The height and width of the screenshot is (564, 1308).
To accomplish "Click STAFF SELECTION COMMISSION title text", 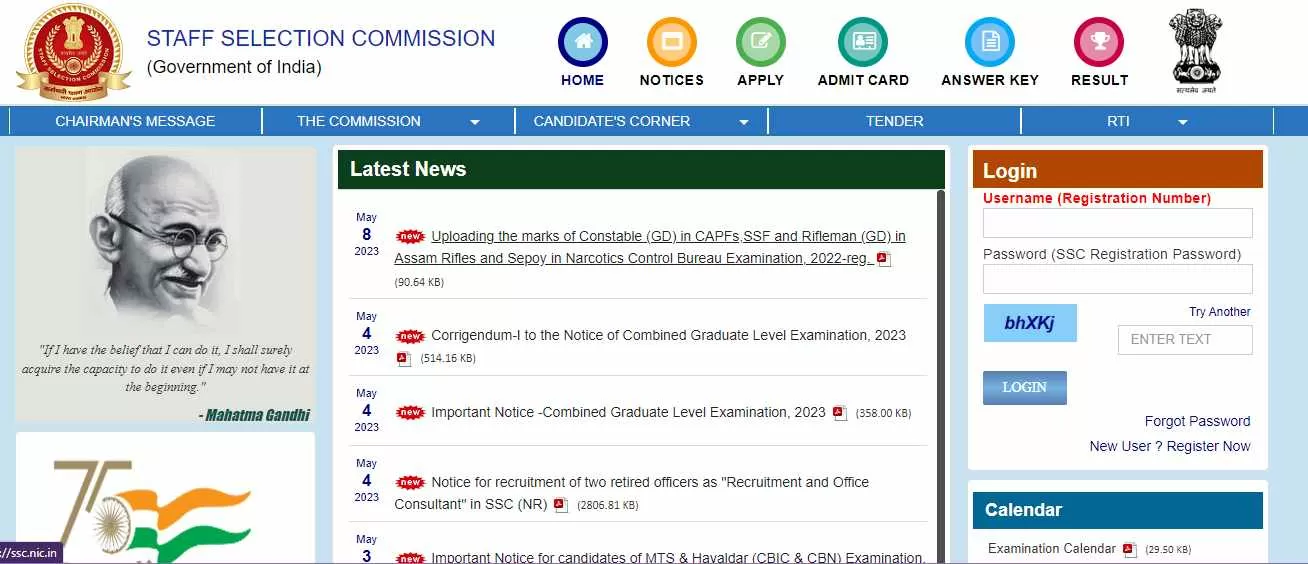I will click(x=321, y=39).
